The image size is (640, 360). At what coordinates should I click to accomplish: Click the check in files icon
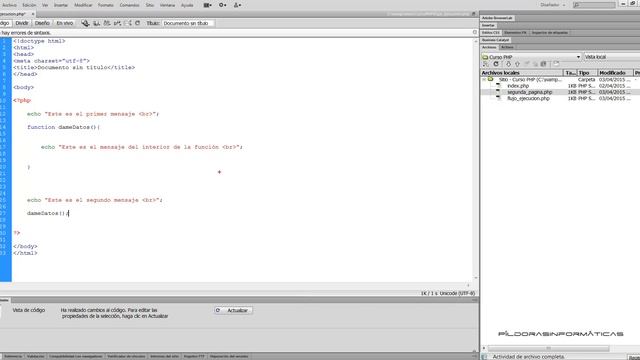(535, 64)
